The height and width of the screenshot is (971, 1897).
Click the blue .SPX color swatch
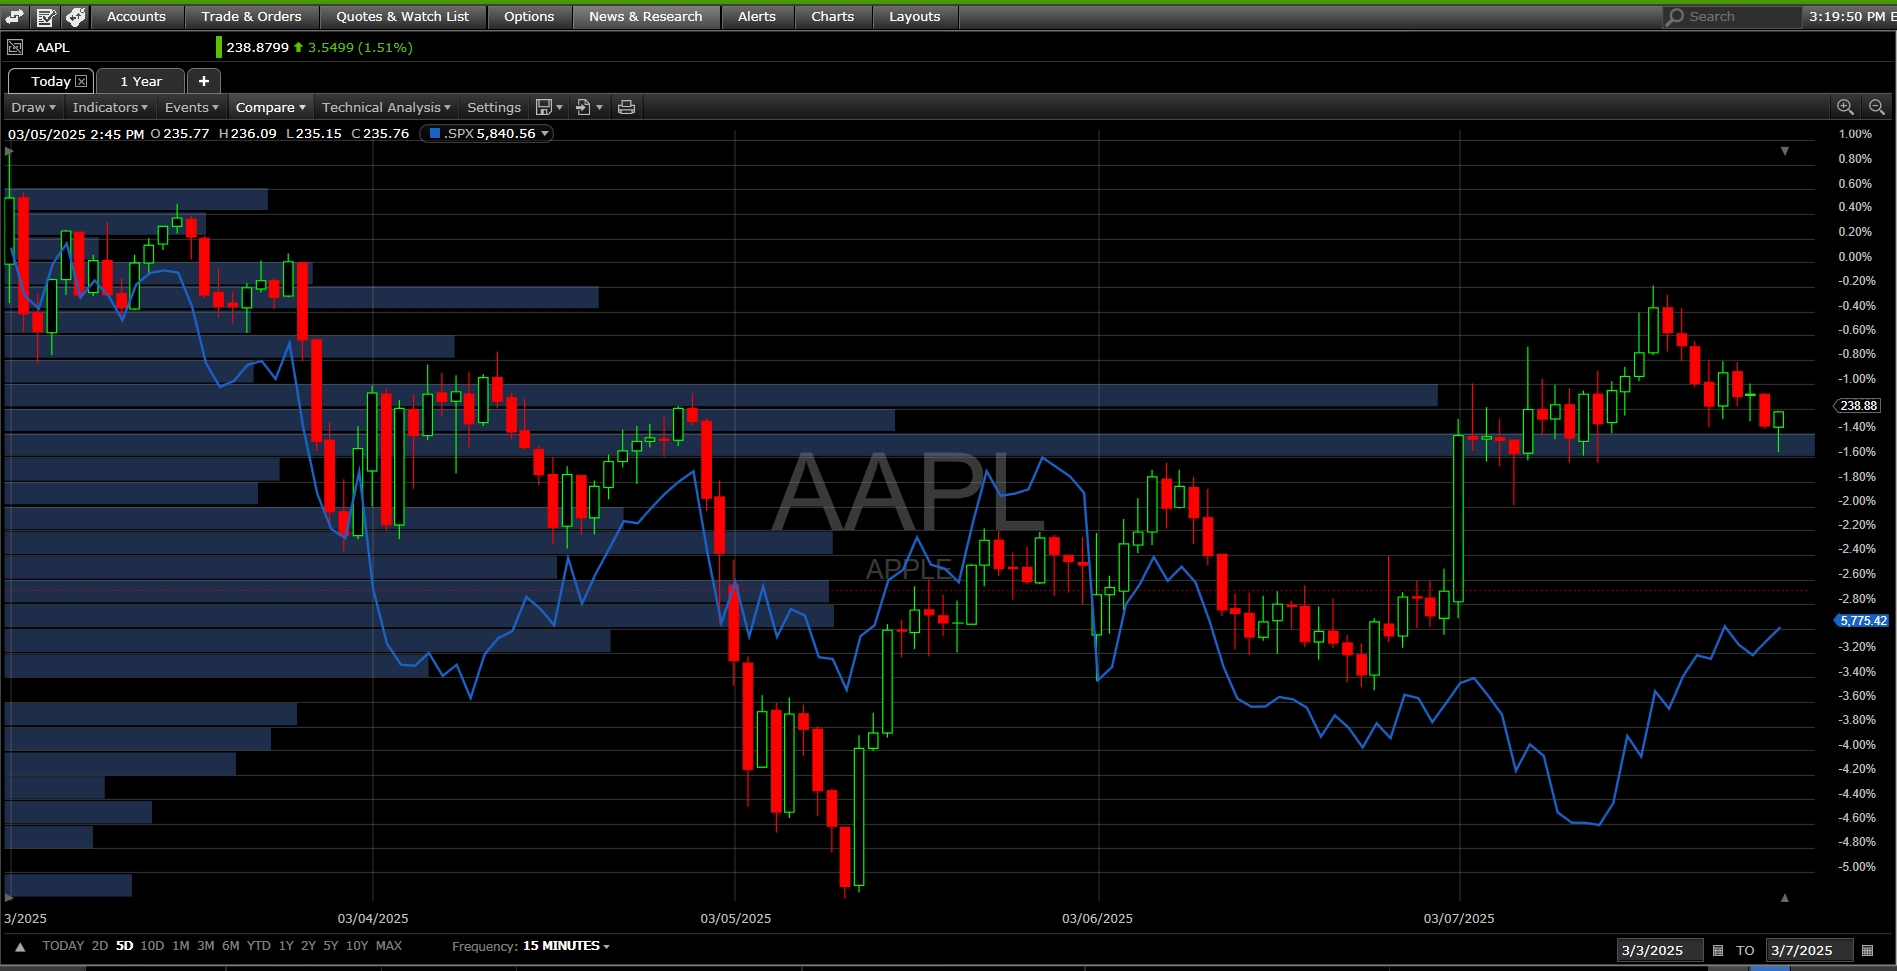pos(434,134)
